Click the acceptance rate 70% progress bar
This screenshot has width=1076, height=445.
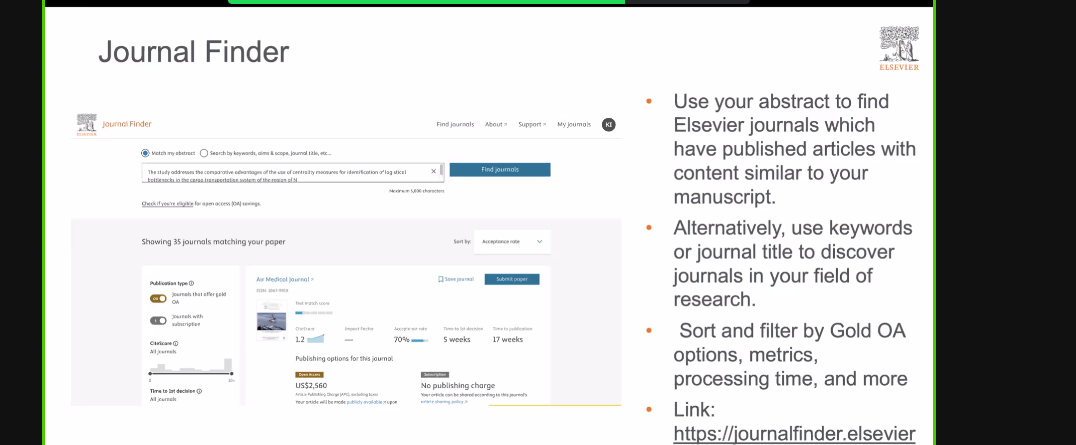tap(419, 340)
